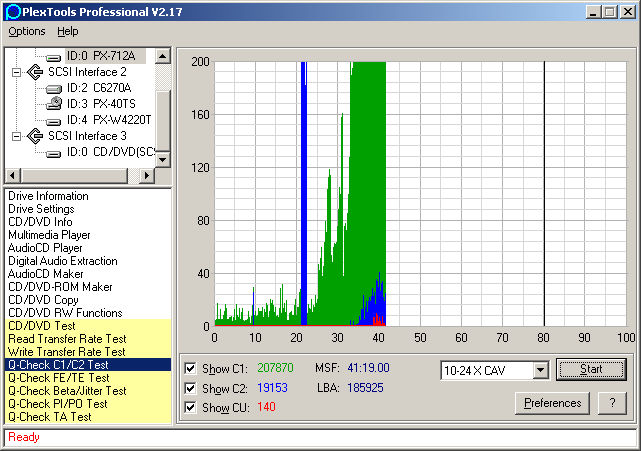Click the SCSI Interface 3 adapter icon
The width and height of the screenshot is (641, 451).
(x=35, y=136)
